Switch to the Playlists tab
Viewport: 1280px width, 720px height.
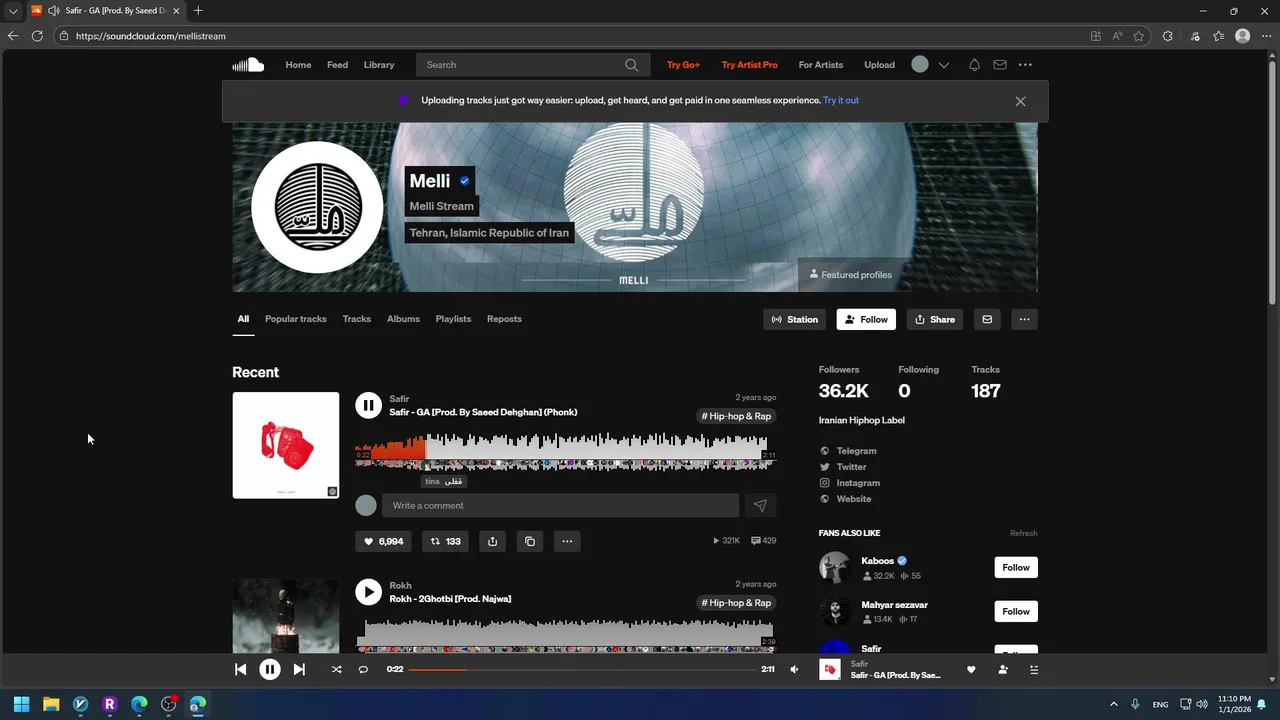[453, 319]
